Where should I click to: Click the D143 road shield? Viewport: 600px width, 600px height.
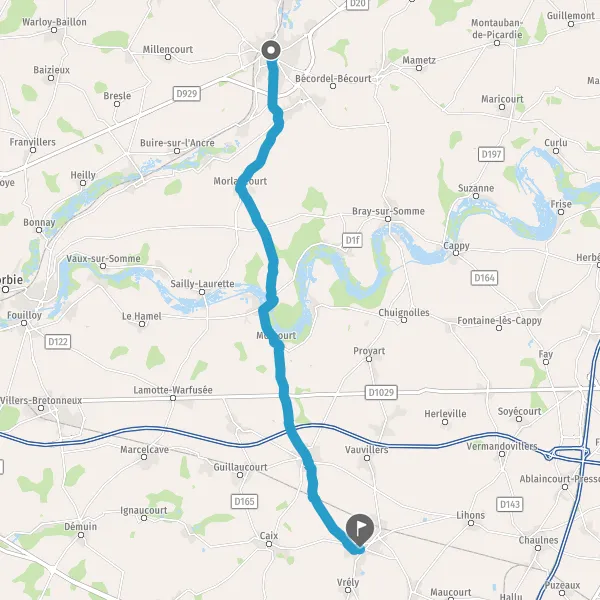(x=510, y=504)
